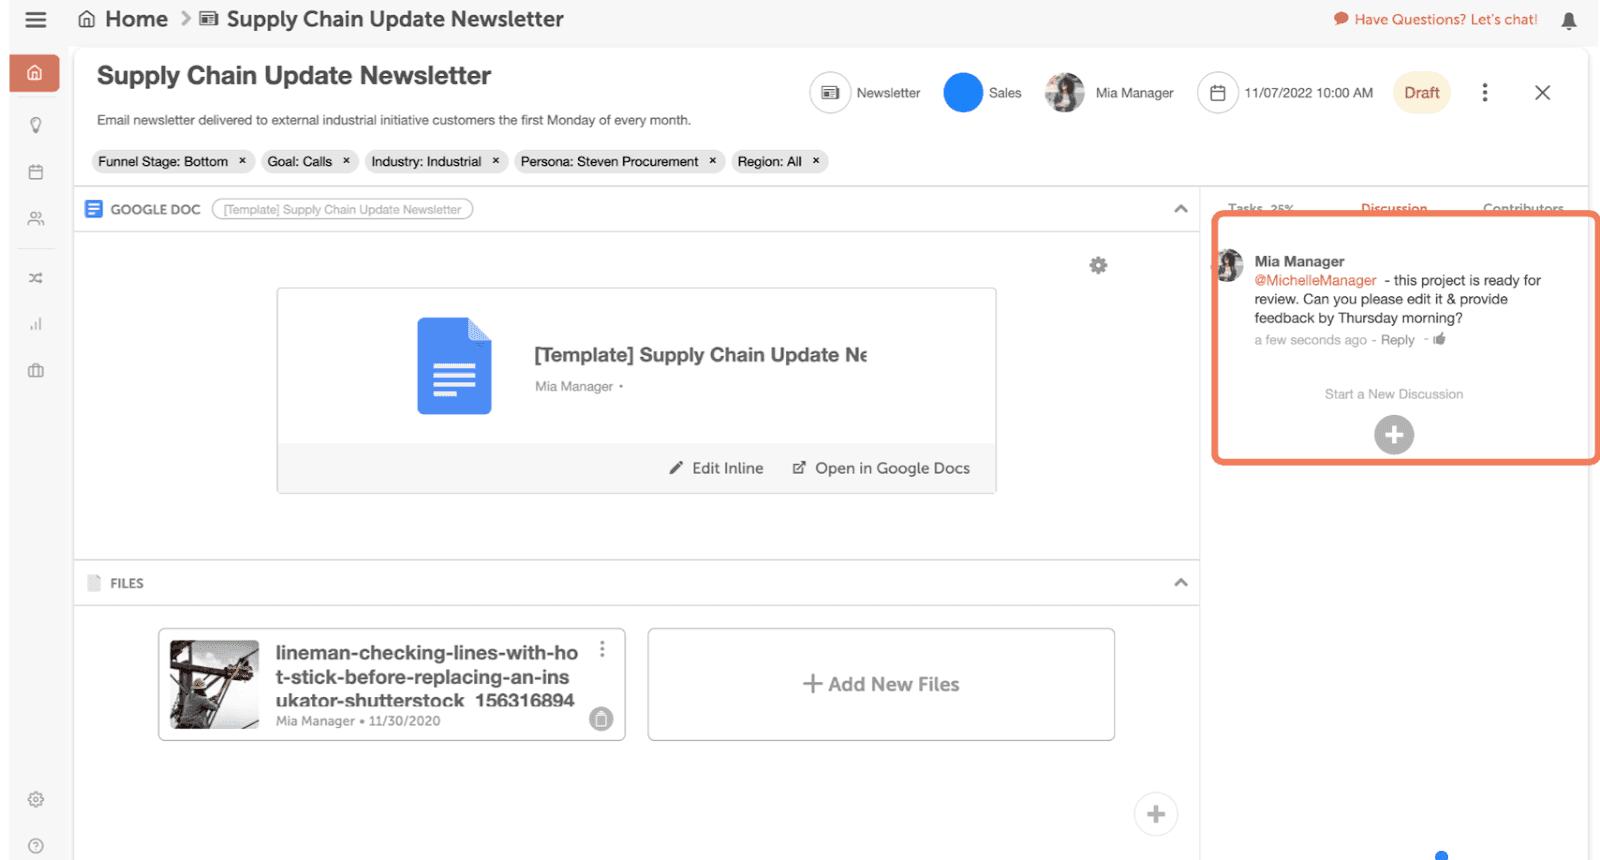
Task: Click the Supply Chain Update Newsletter breadcrumb
Action: (x=382, y=19)
